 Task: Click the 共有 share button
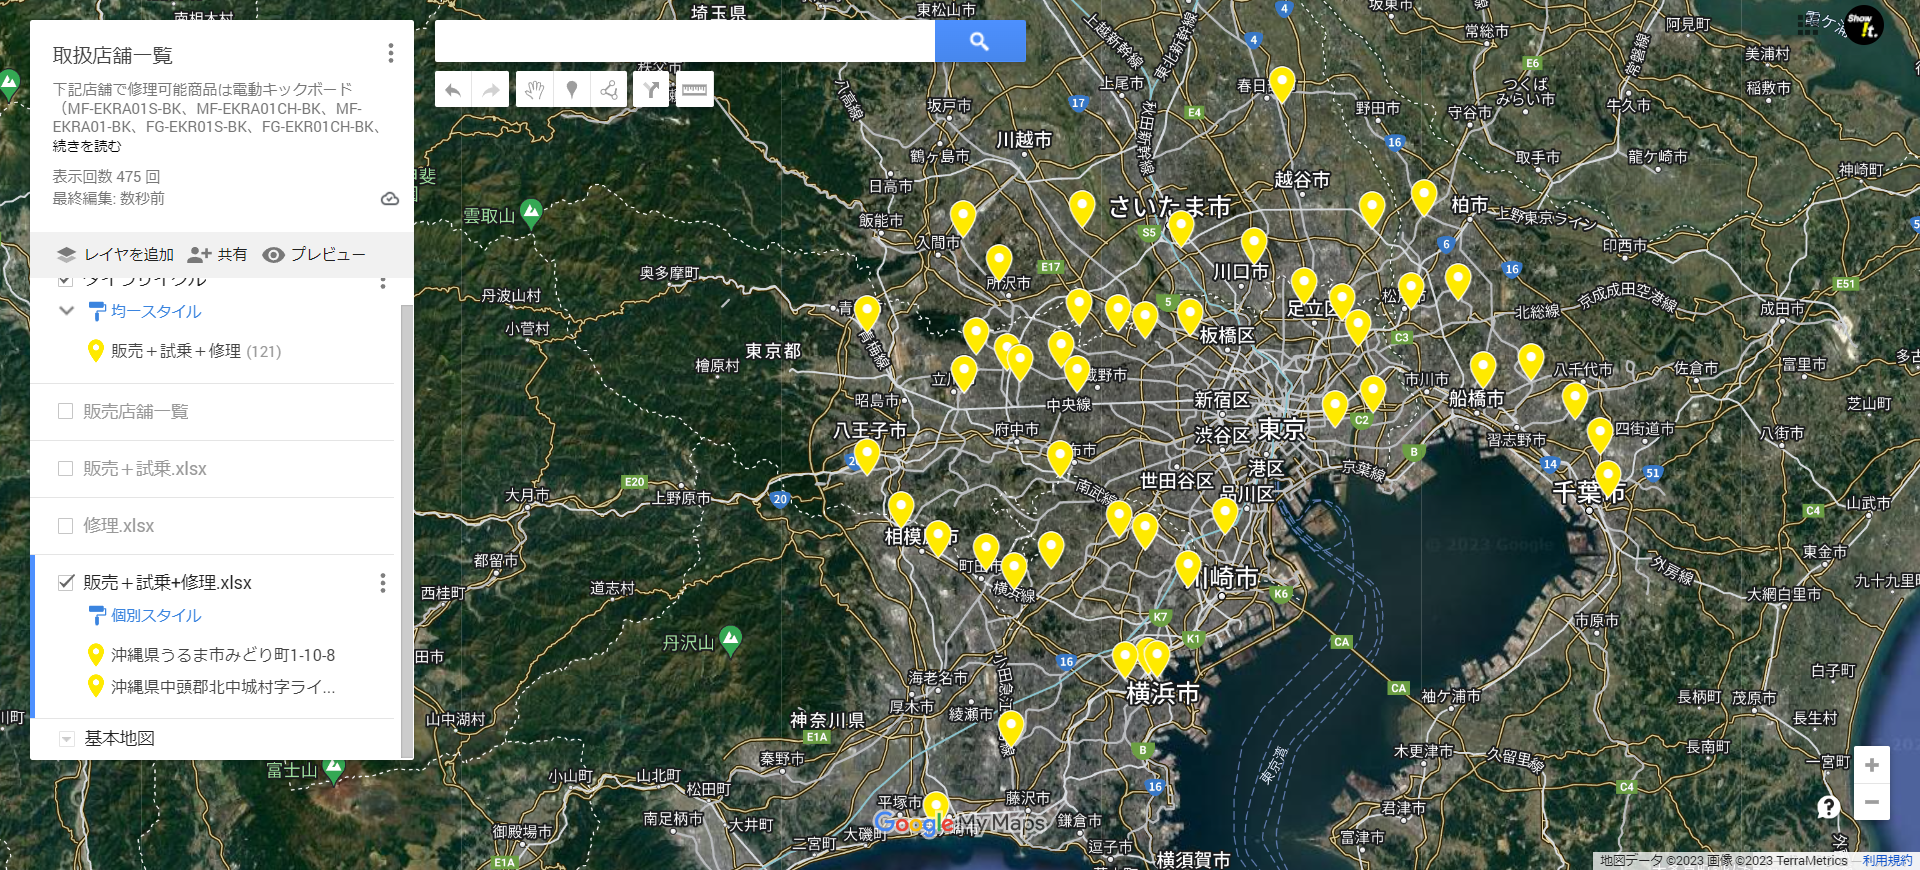[218, 255]
